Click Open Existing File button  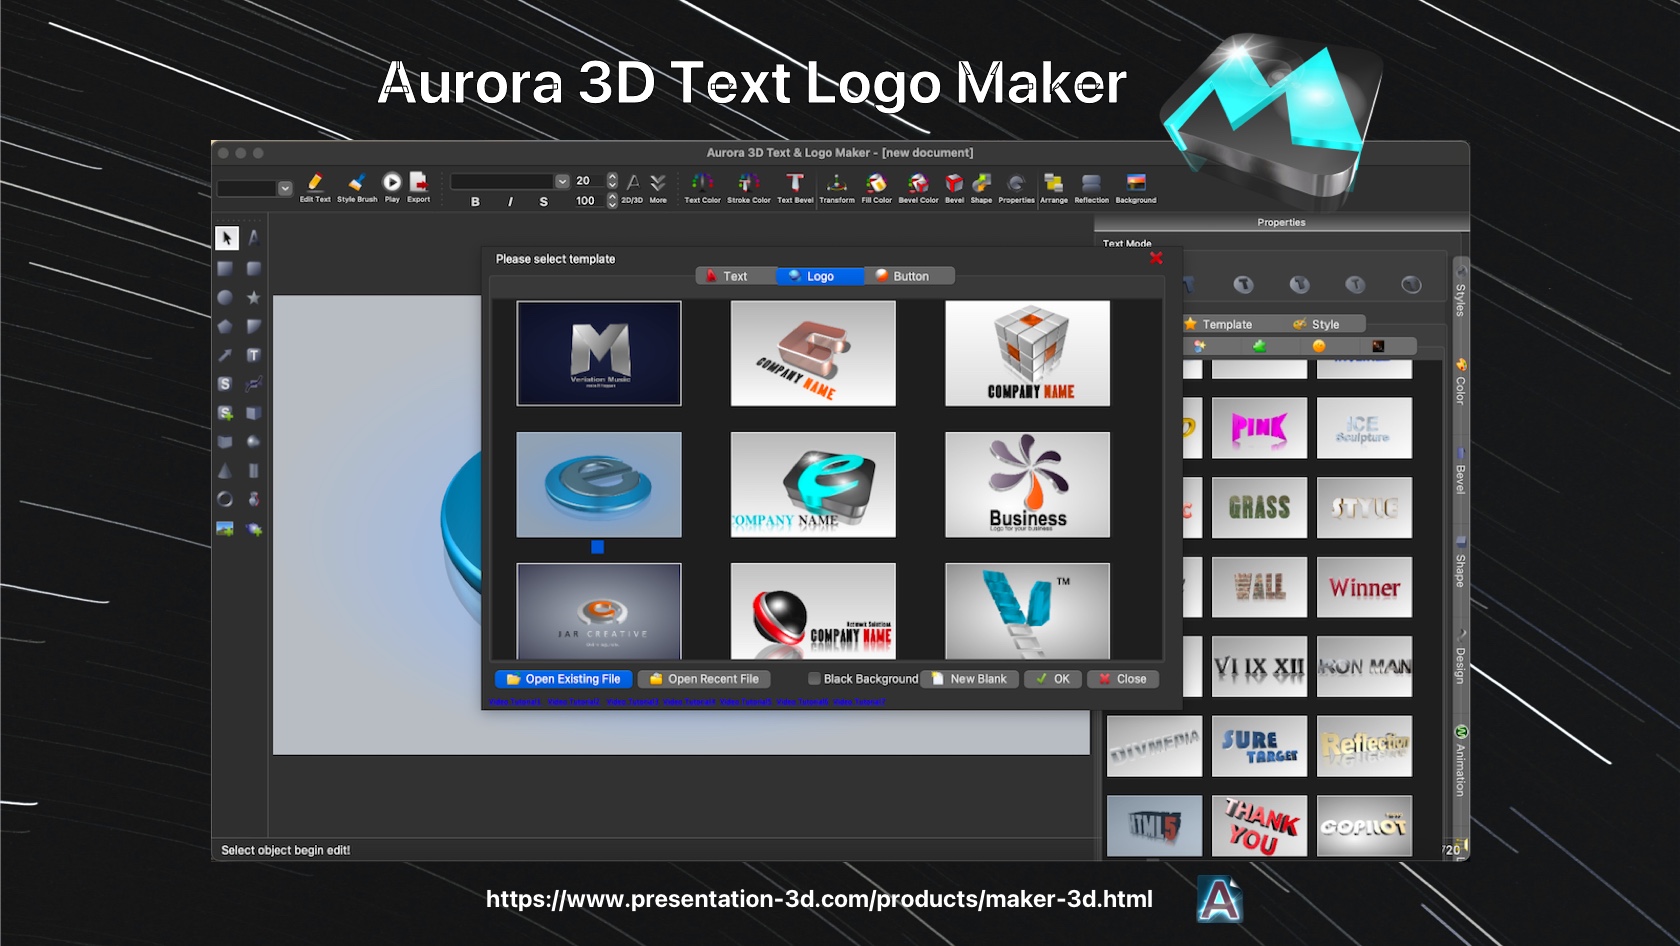click(564, 679)
